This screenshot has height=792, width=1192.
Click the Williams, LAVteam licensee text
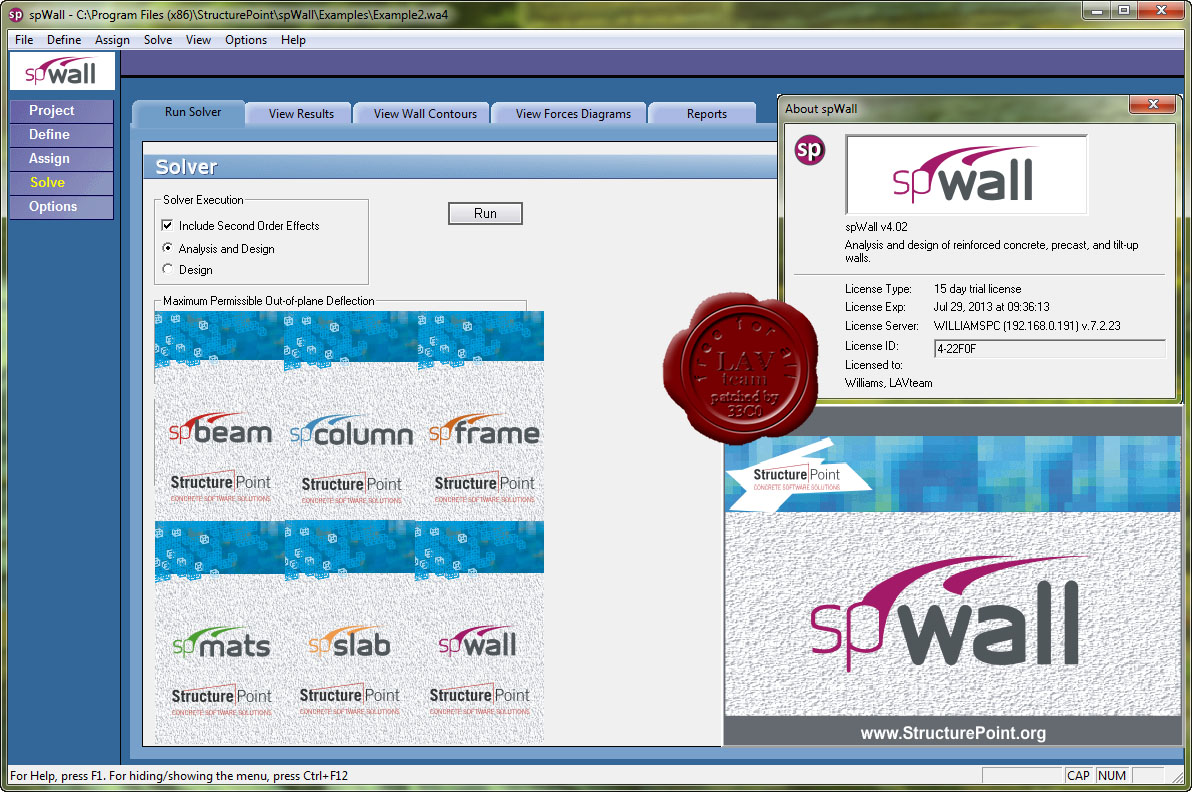point(889,383)
